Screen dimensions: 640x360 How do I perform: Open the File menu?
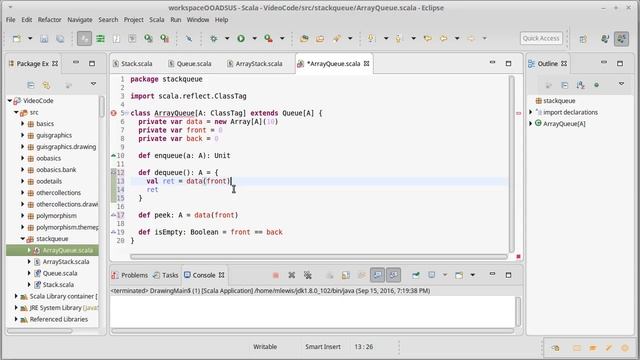tap(11, 20)
